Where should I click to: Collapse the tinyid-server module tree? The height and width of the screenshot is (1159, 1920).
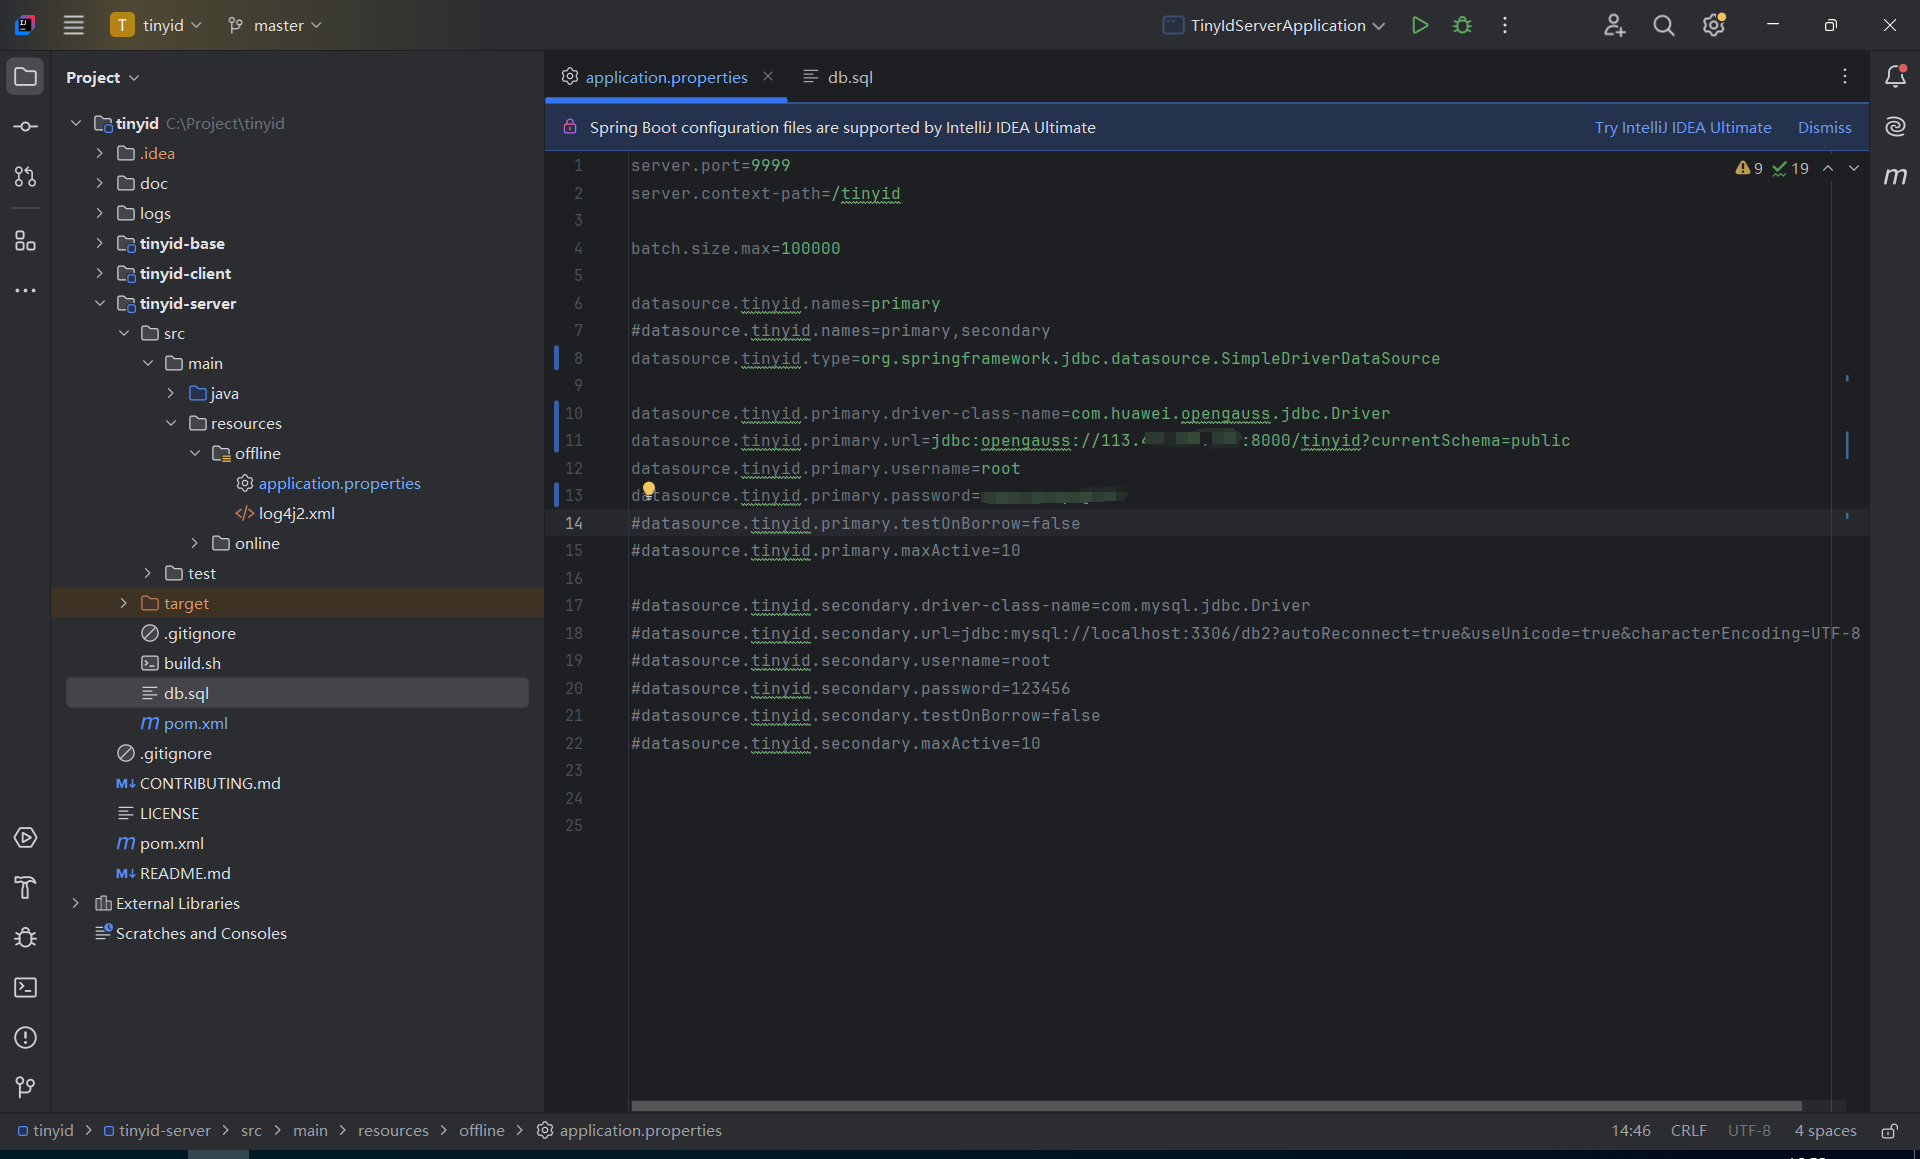[x=99, y=303]
